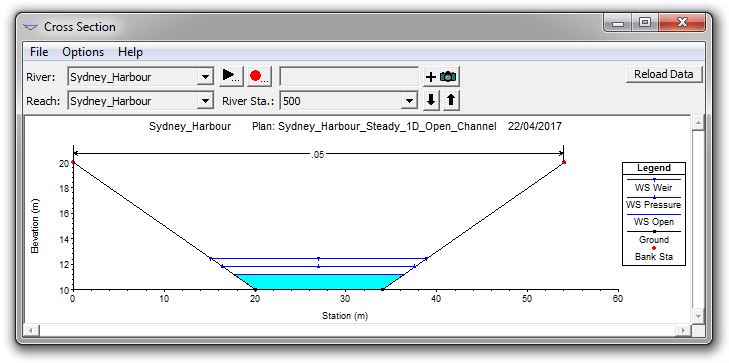The image size is (729, 363).
Task: Click the Cross Section window title icon
Action: tap(31, 27)
